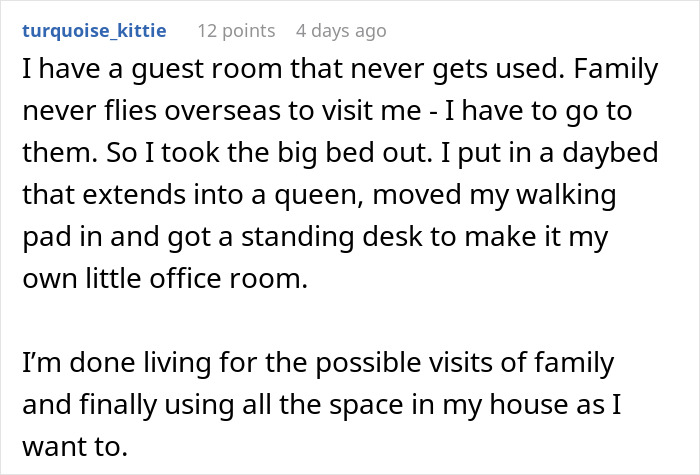Click the word 'finally' in the second paragraph

[x=118, y=404]
